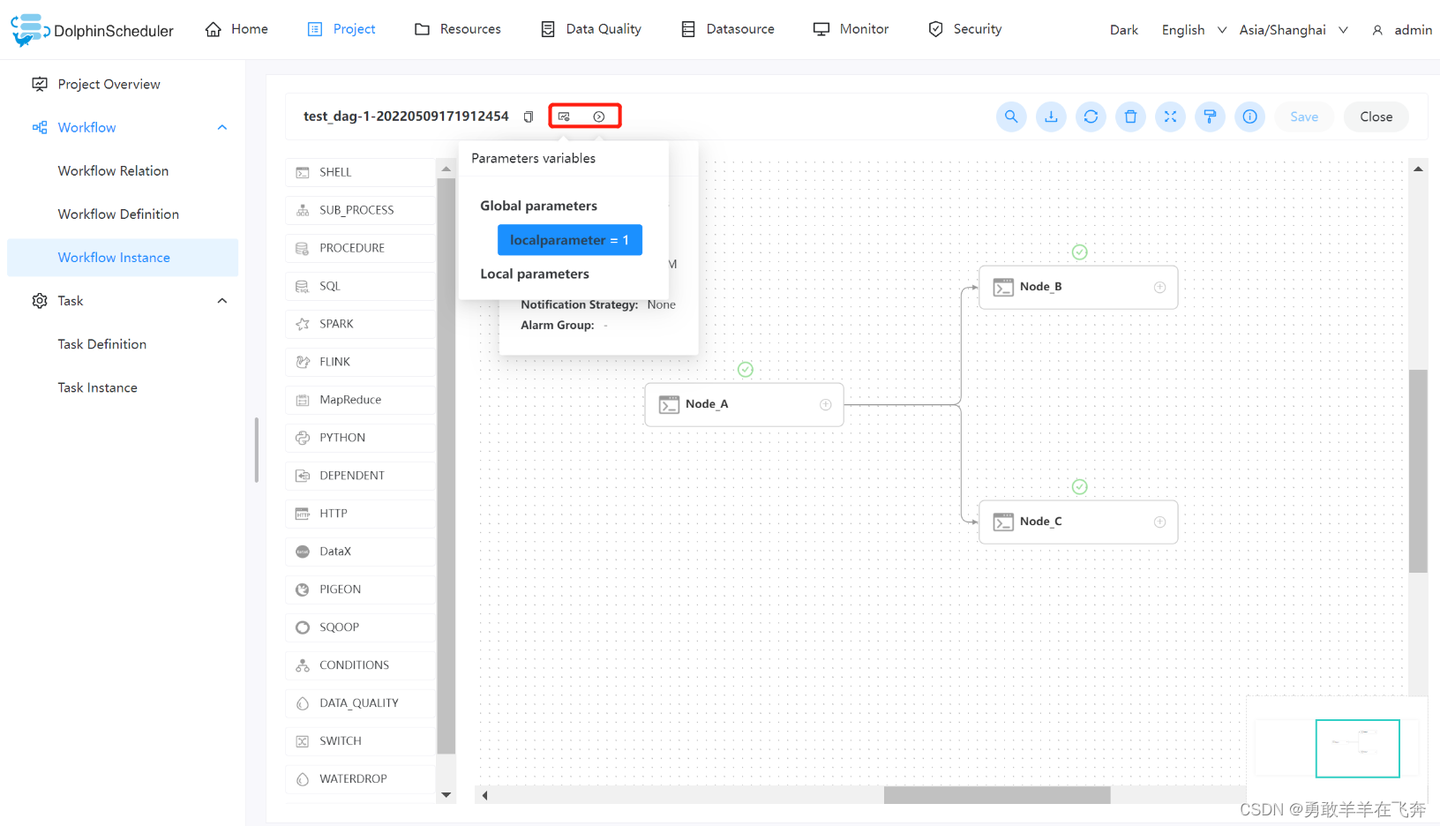1440x826 pixels.
Task: Open the Datasource menu
Action: tap(728, 29)
